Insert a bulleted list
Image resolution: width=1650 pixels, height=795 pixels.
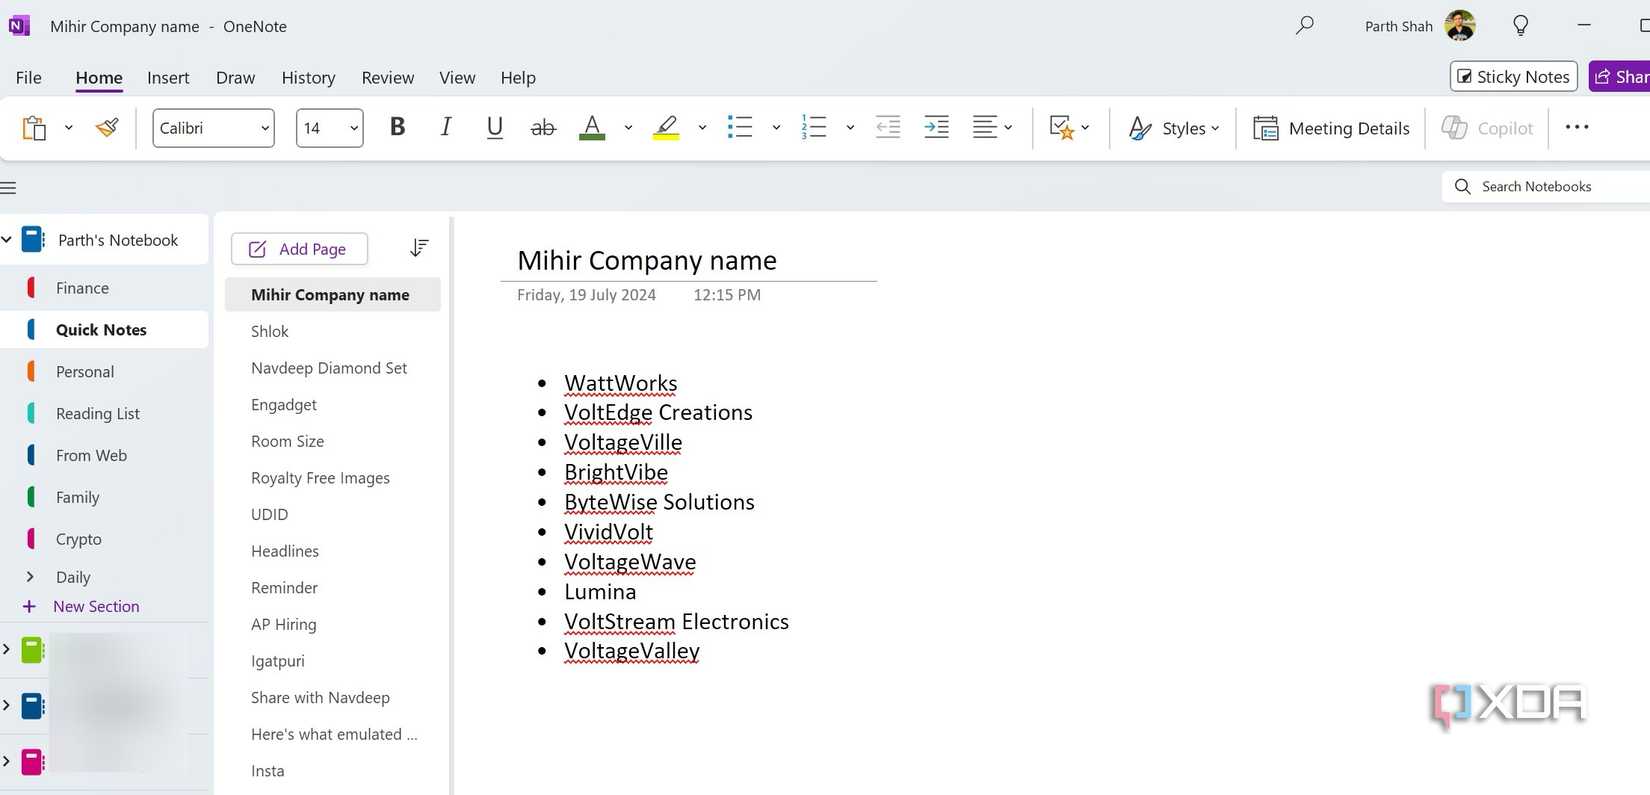point(740,128)
